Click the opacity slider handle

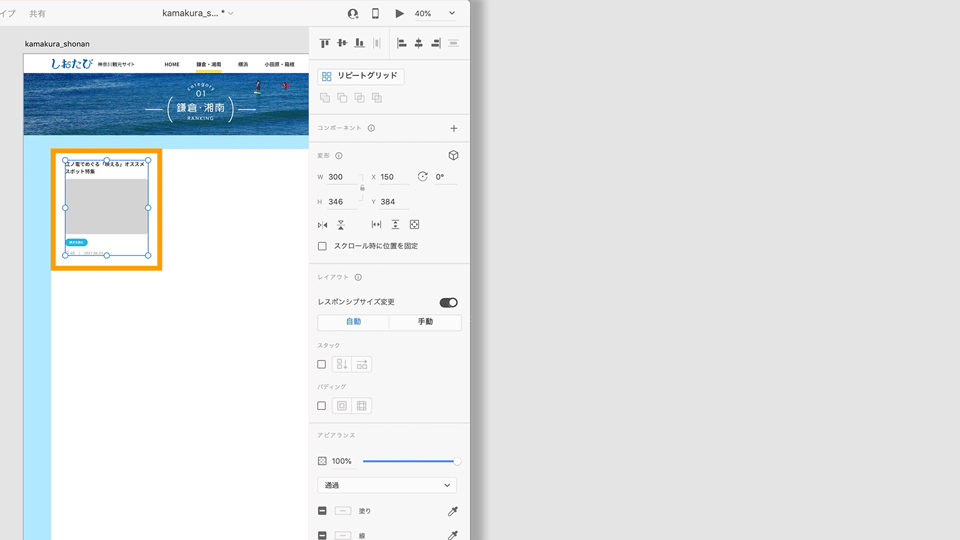457,461
